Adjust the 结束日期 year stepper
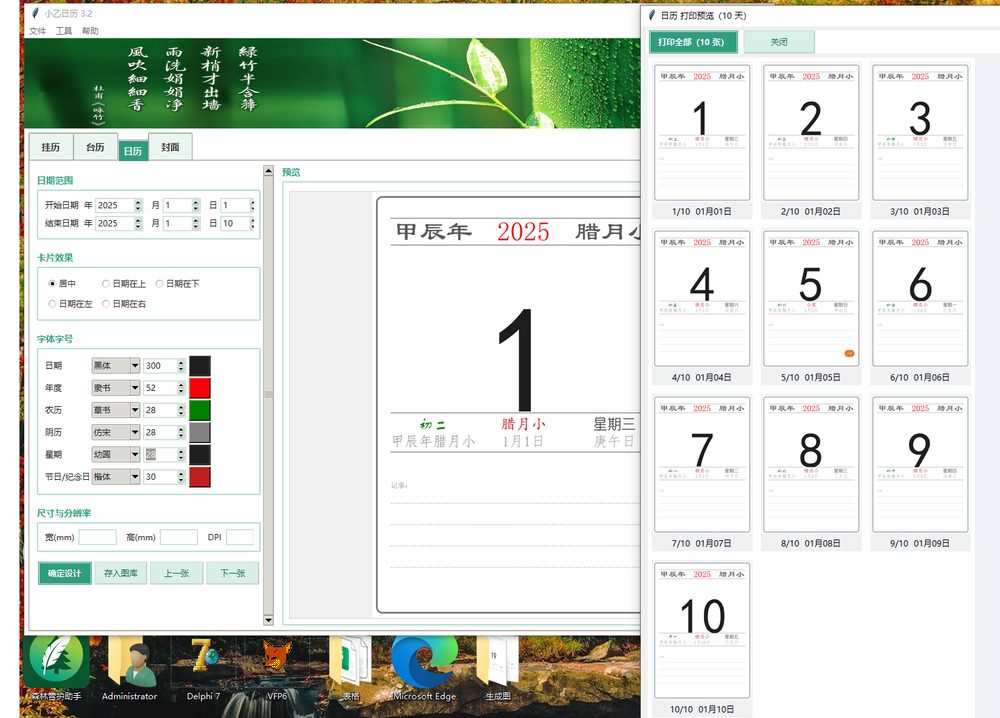The height and width of the screenshot is (718, 1000). (138, 223)
